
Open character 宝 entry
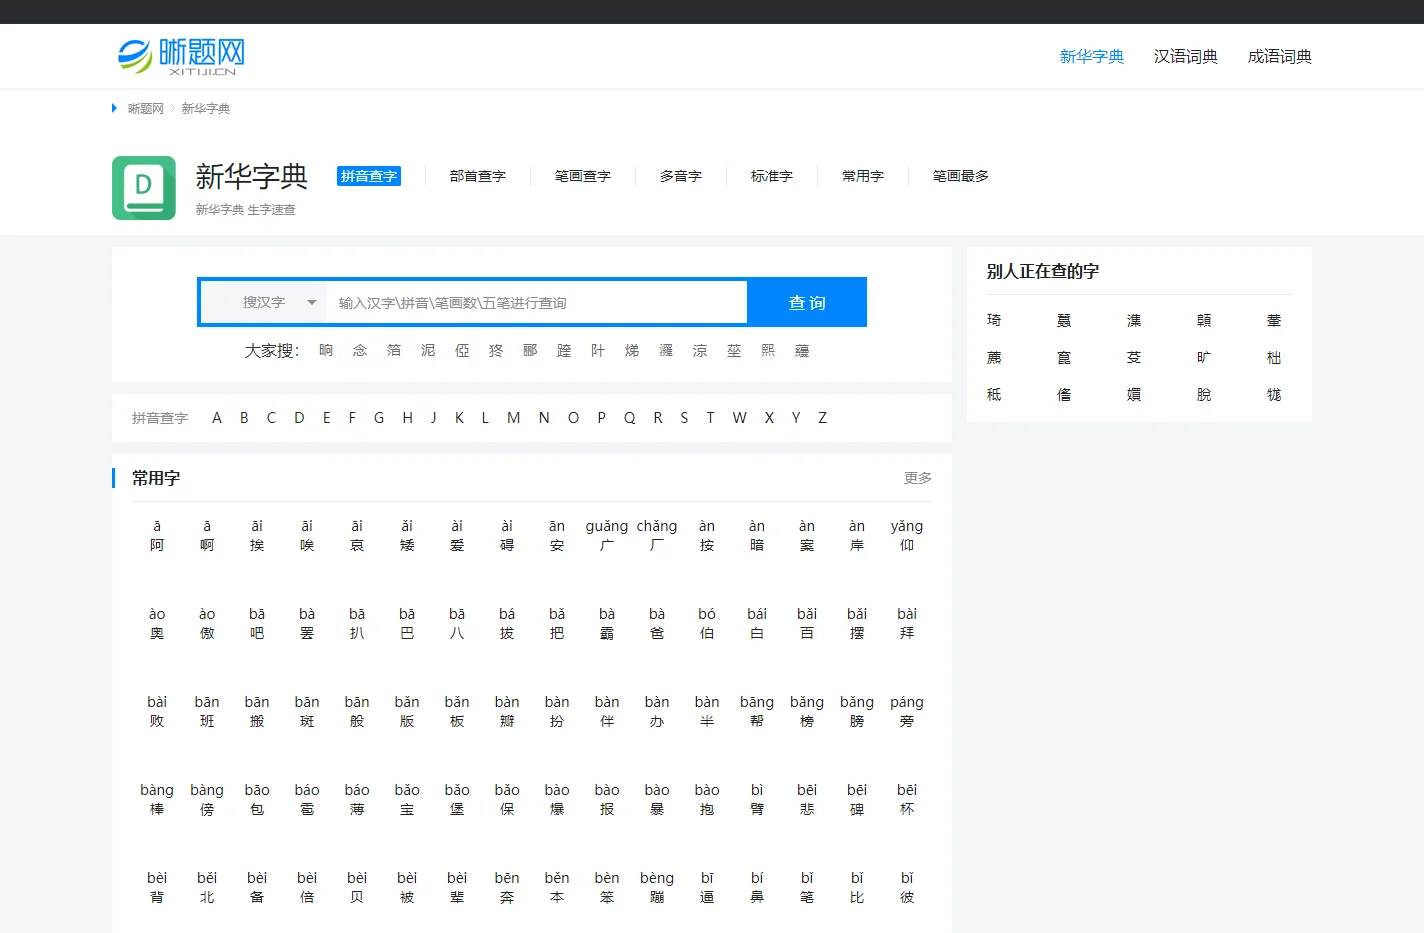point(407,799)
